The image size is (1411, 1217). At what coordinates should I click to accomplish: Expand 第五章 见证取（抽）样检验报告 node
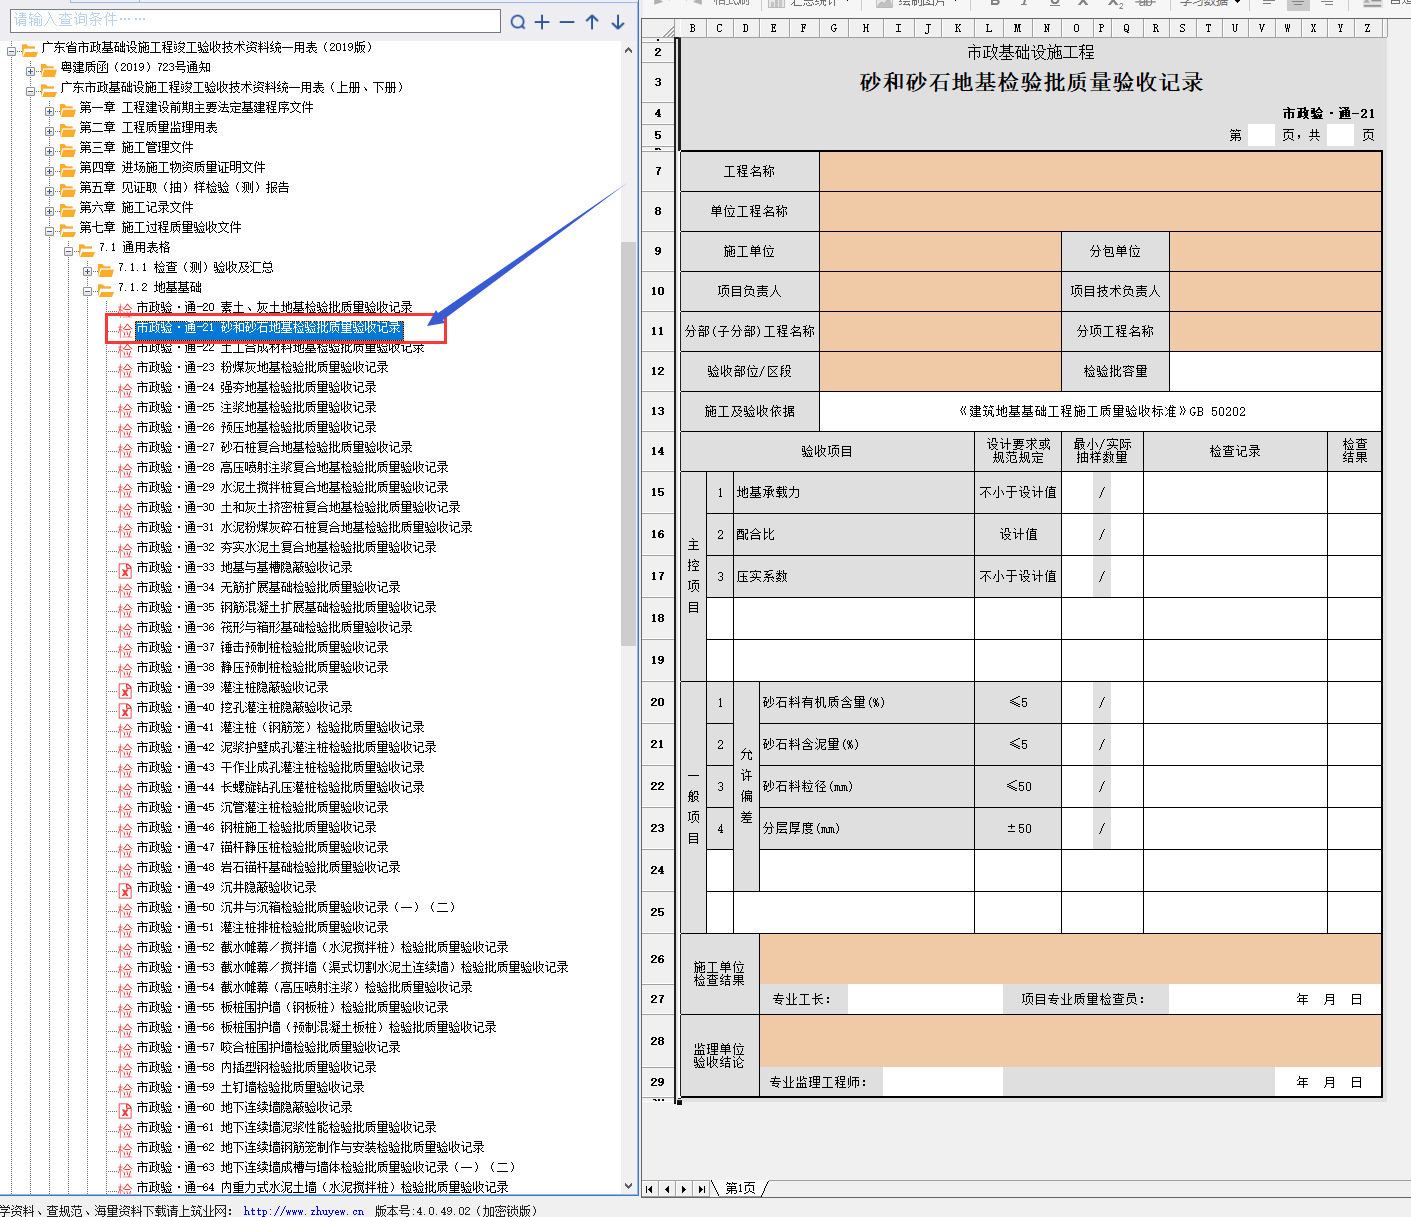click(x=50, y=189)
